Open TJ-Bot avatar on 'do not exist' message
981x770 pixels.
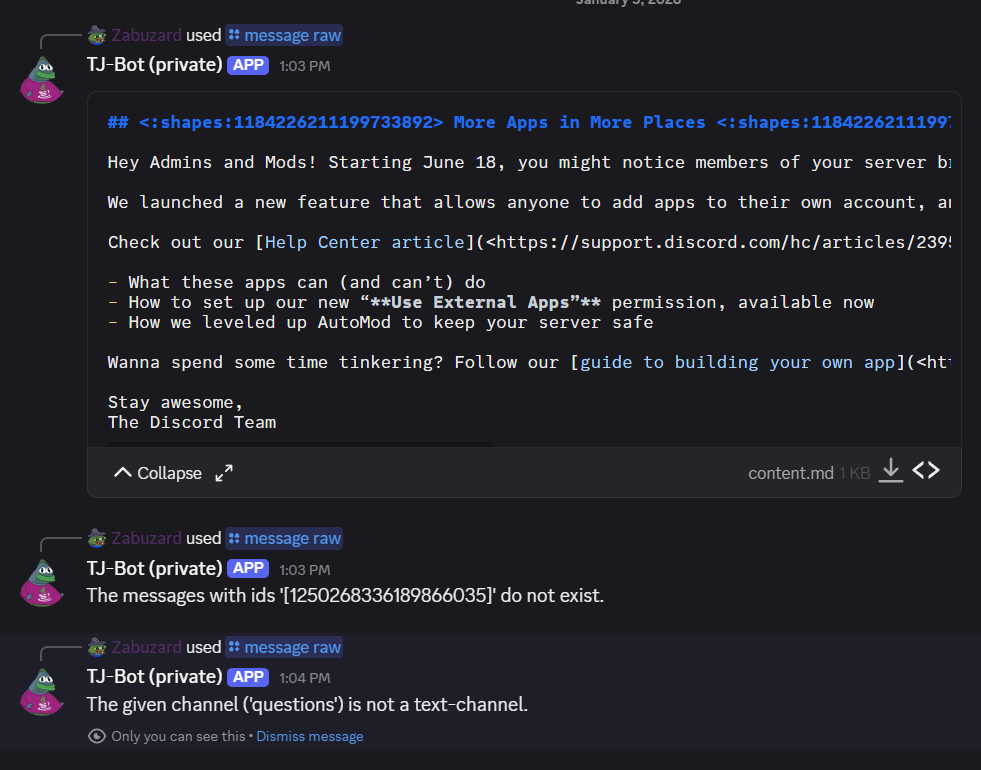(x=42, y=583)
